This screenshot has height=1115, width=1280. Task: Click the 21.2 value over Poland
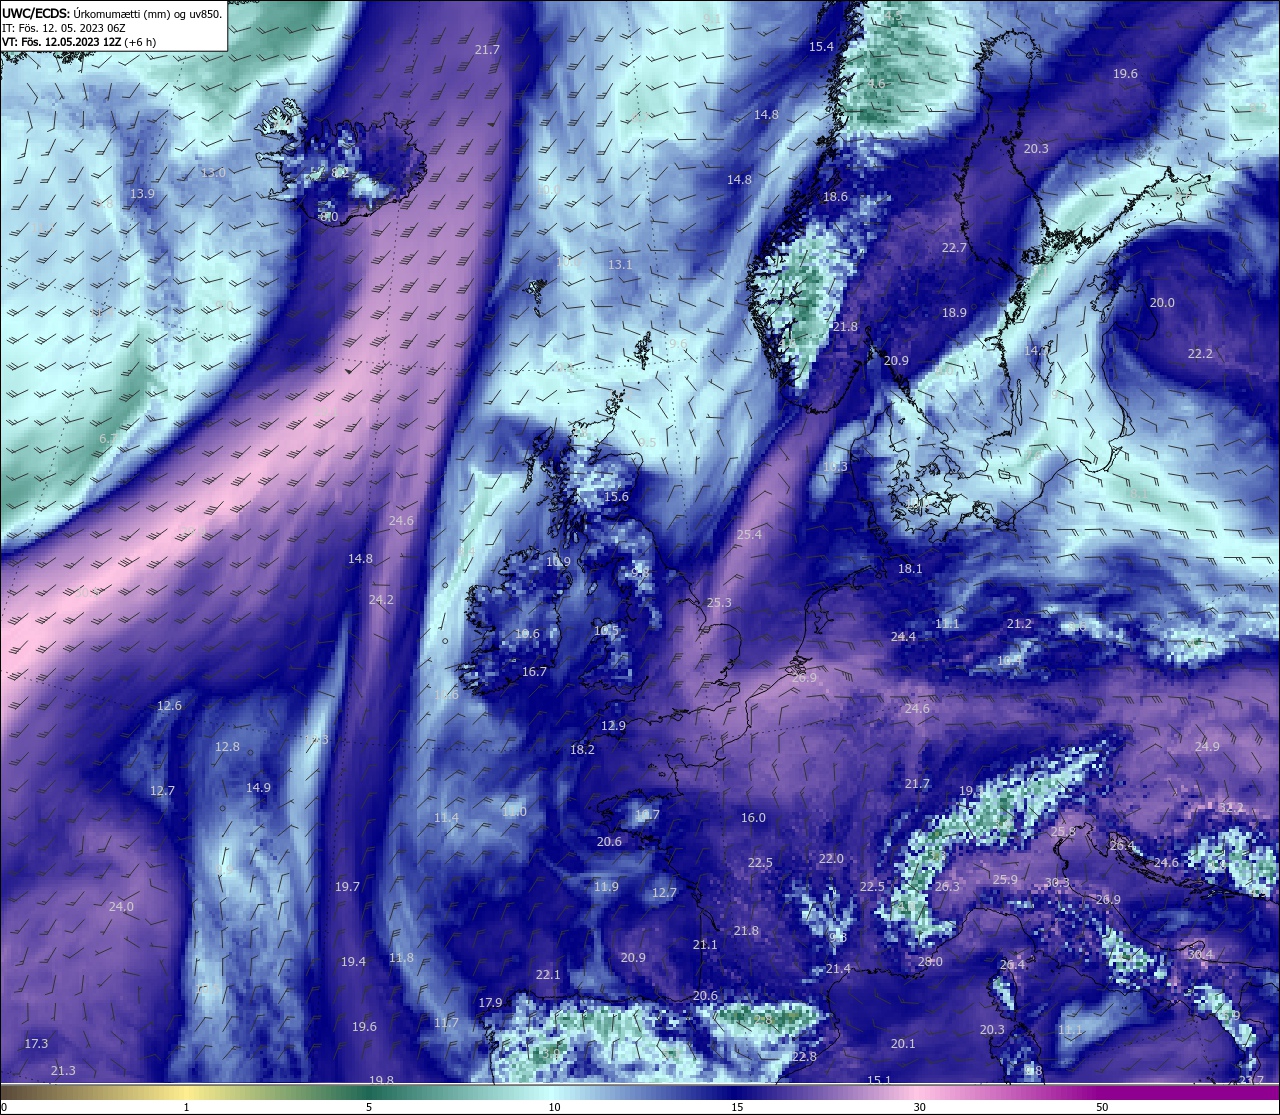point(1019,624)
